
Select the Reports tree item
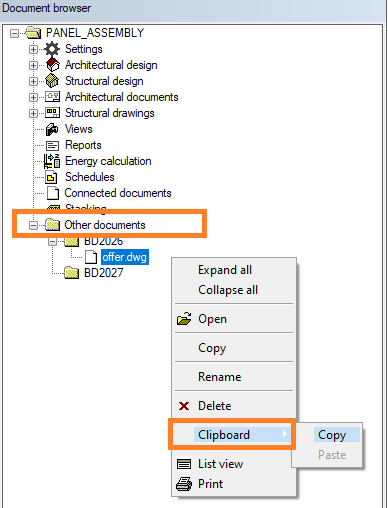coord(83,145)
